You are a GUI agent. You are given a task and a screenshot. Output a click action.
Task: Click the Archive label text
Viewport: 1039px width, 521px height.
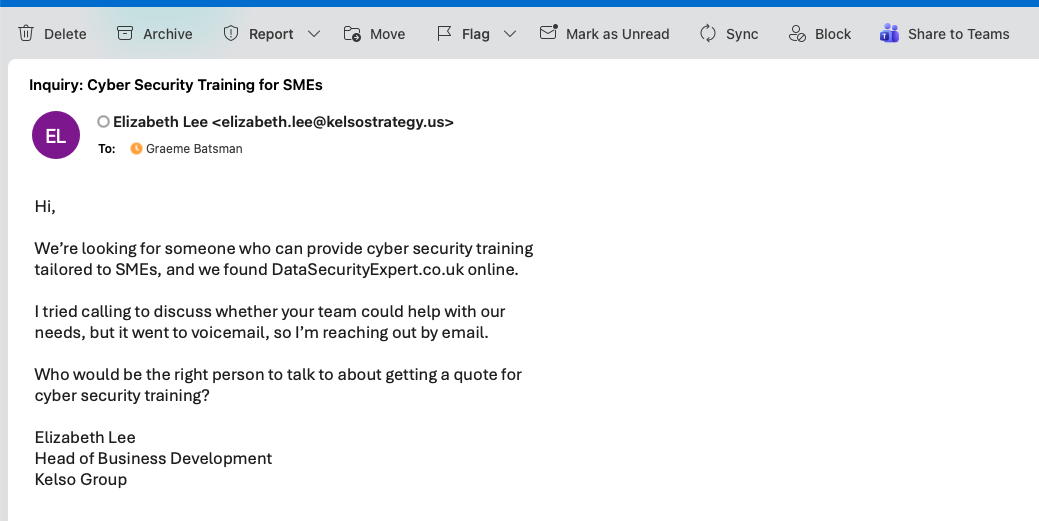(x=167, y=34)
